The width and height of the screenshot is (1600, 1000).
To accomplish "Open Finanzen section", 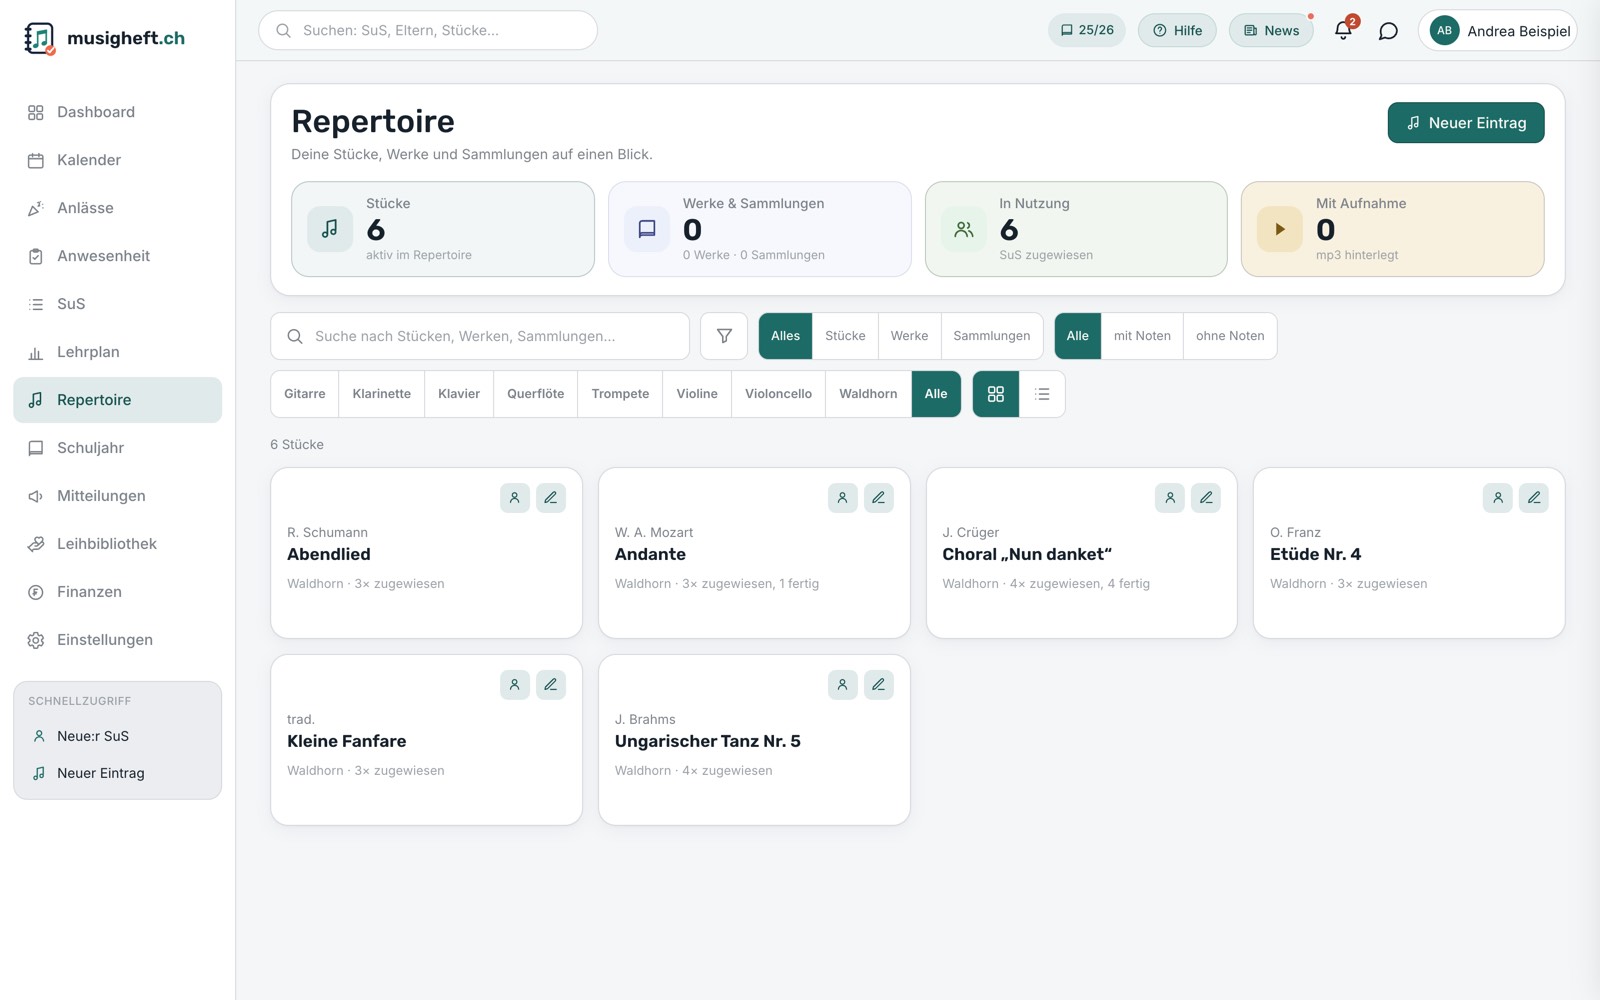I will pyautogui.click(x=117, y=592).
